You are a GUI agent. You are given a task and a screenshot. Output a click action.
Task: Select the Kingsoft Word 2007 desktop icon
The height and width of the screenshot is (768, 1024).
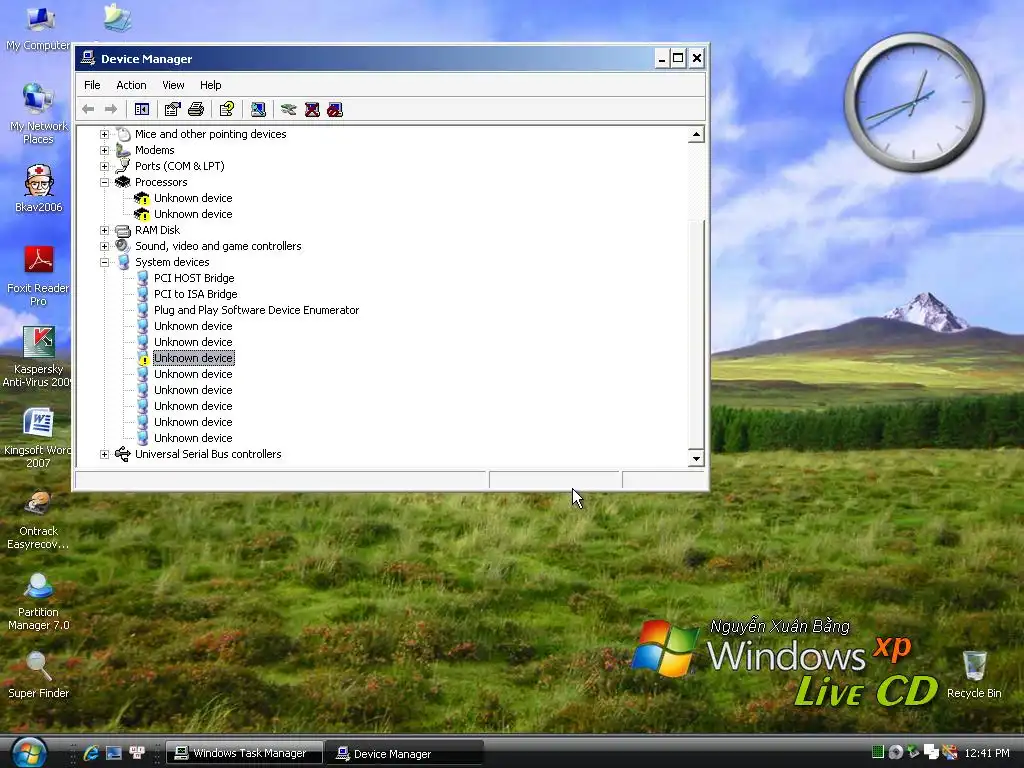pos(38,438)
